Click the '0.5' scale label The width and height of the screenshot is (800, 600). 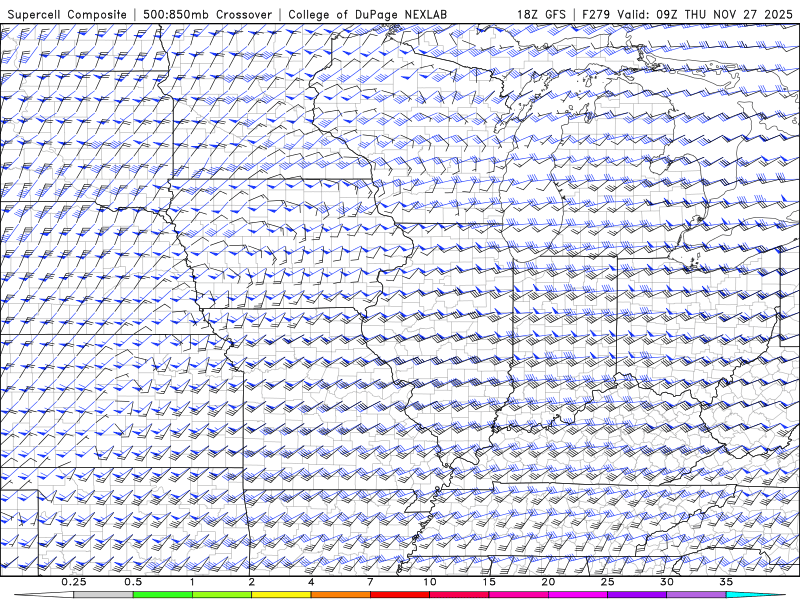coord(133,582)
